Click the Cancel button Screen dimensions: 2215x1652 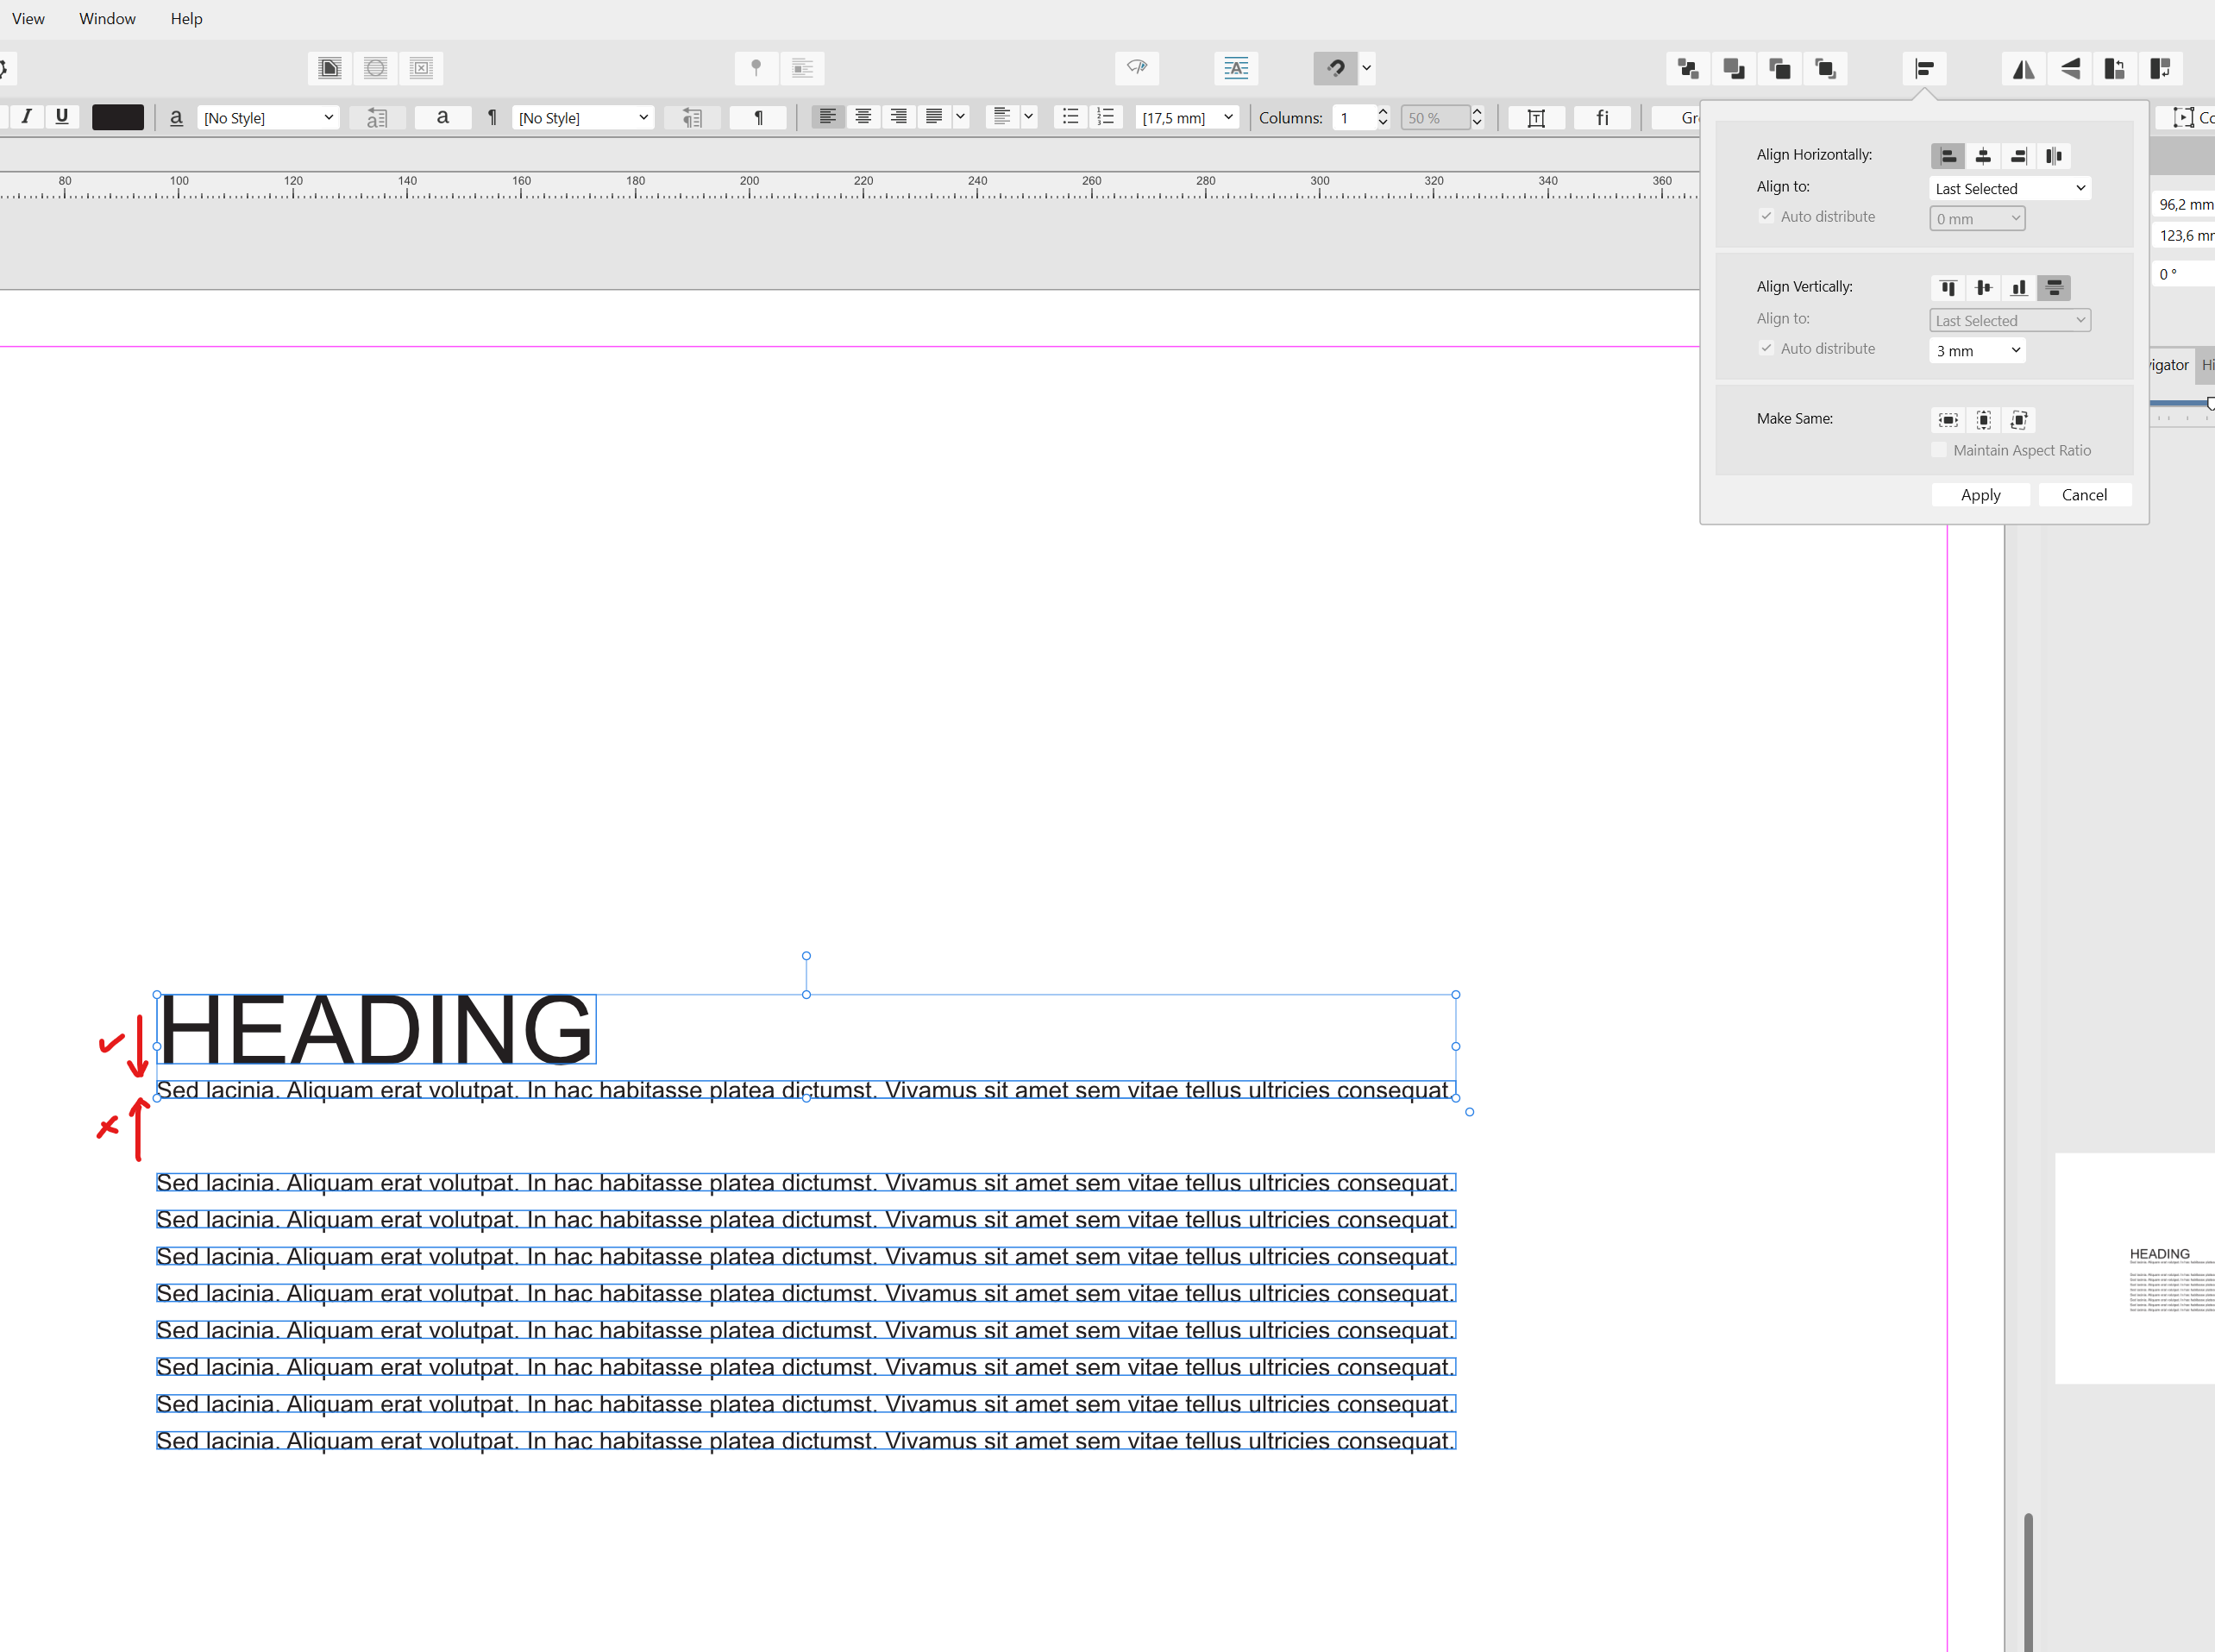click(2084, 495)
